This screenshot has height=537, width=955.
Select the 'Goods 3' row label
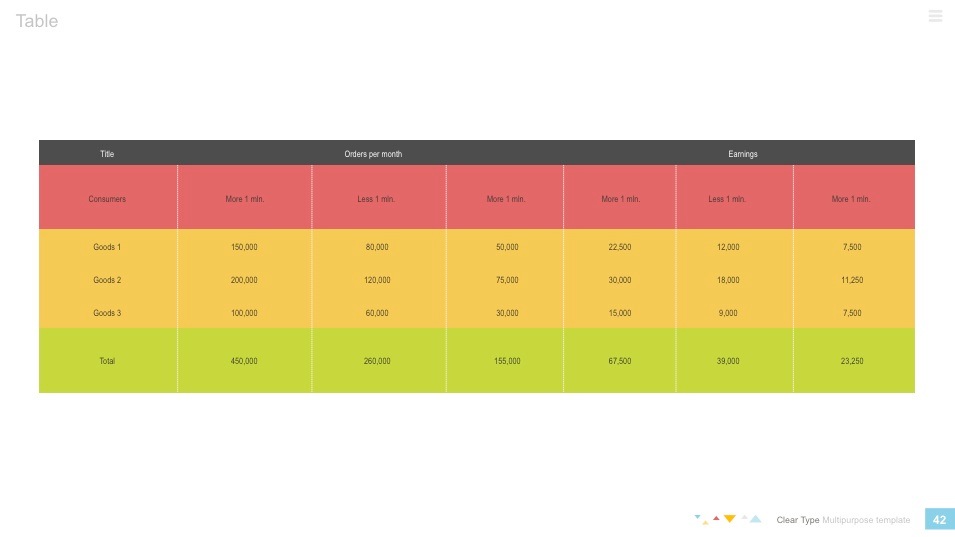coord(107,313)
